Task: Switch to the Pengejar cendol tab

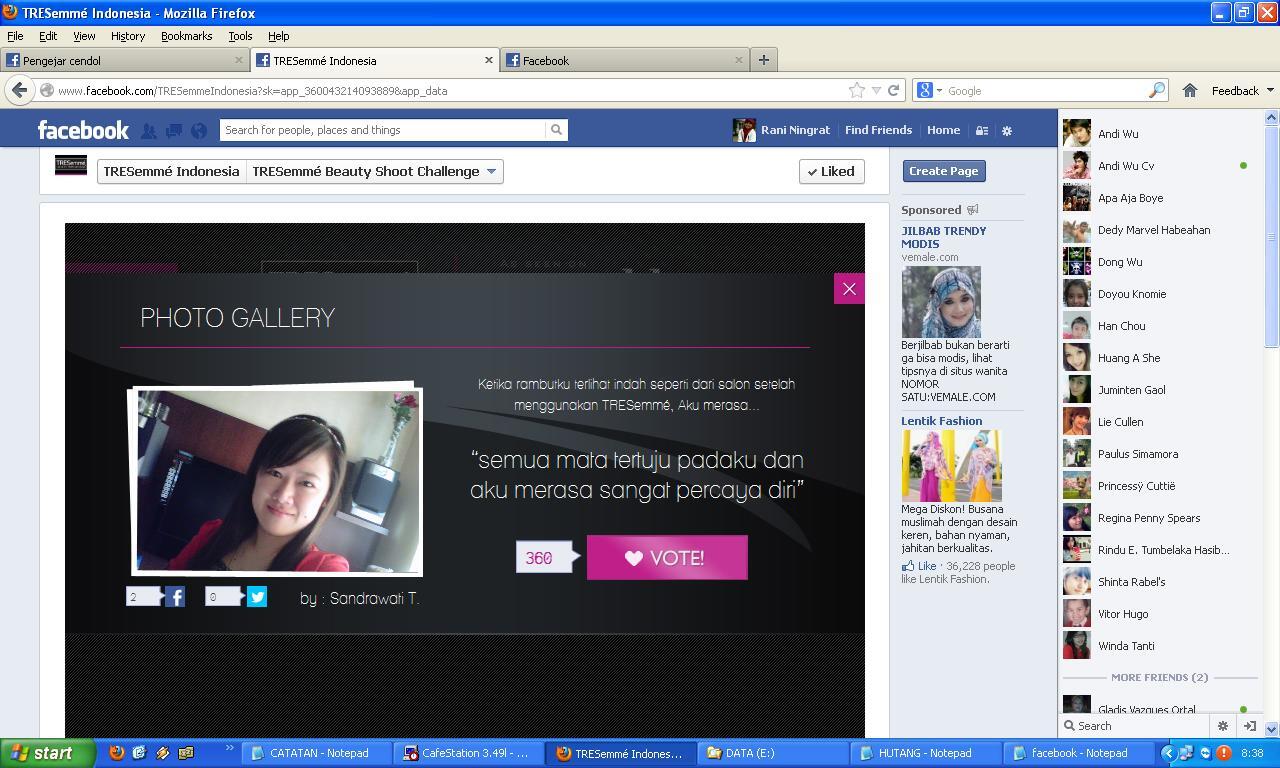Action: (x=125, y=60)
